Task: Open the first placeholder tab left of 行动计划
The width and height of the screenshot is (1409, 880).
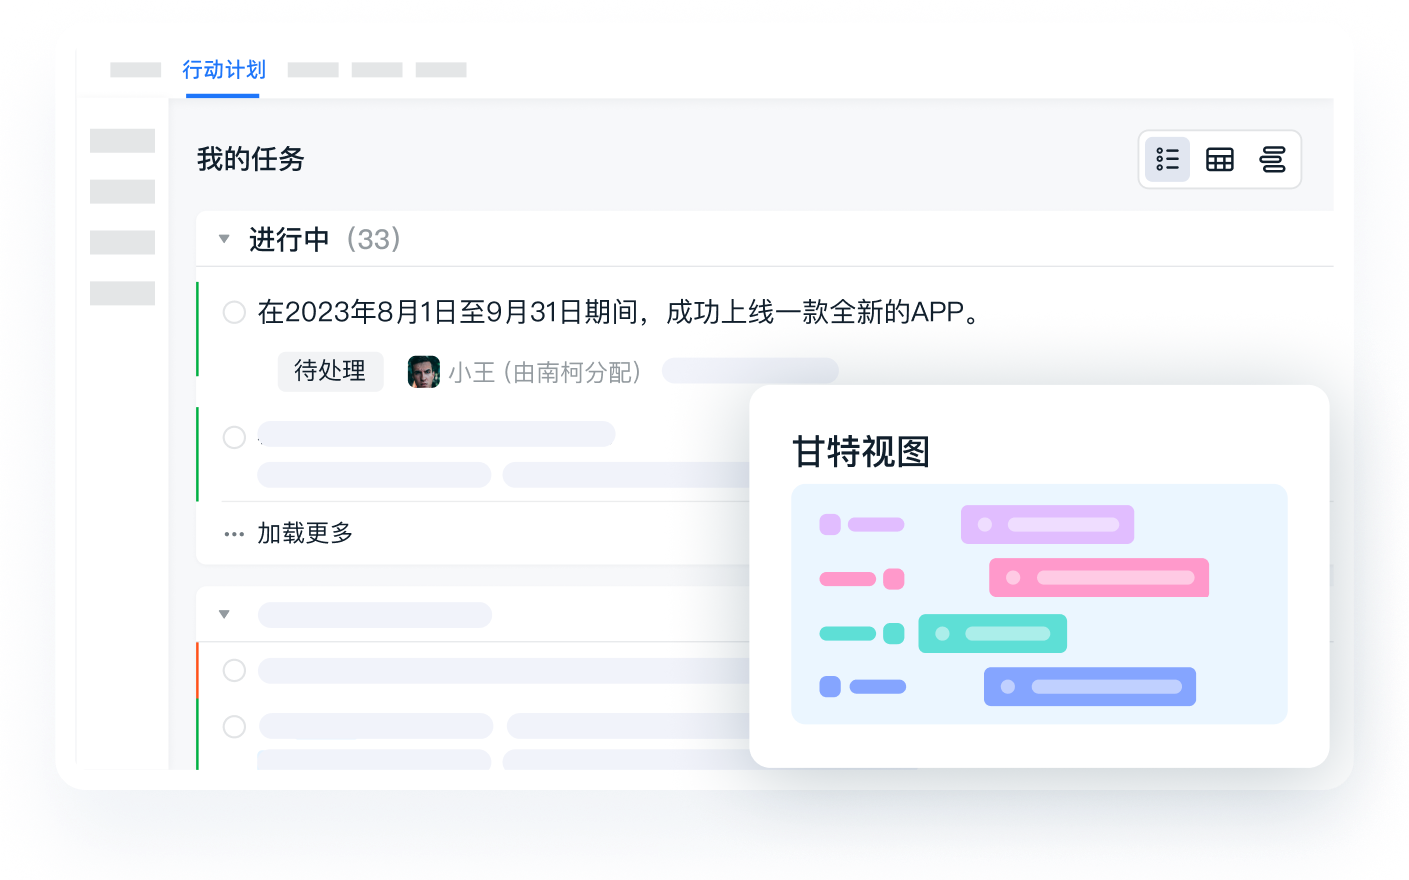Action: pyautogui.click(x=135, y=70)
